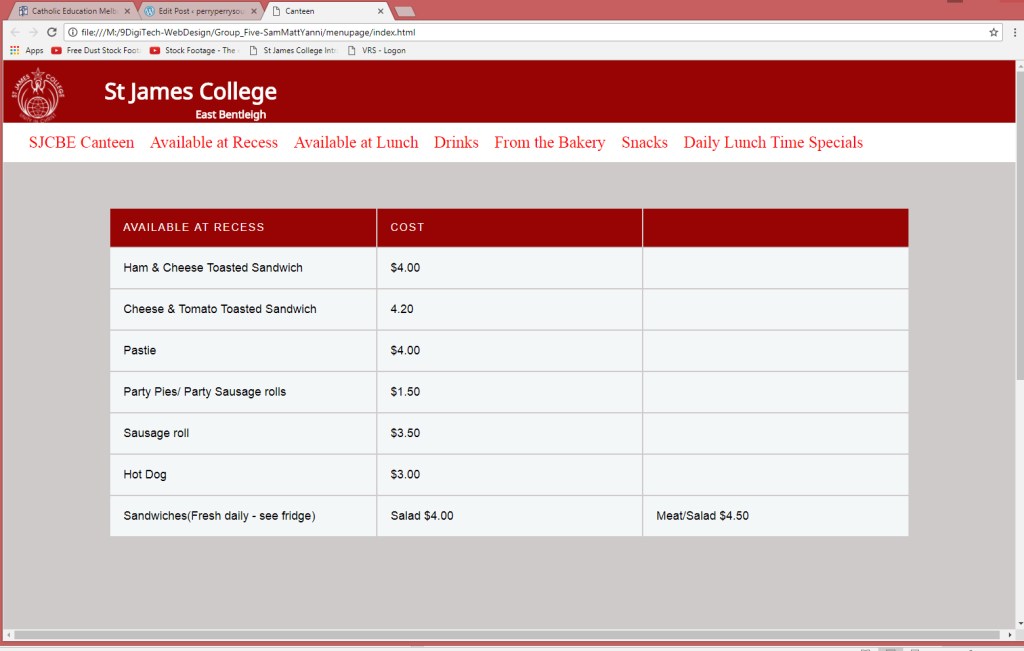Click the address bar URL field
The width and height of the screenshot is (1024, 651).
coord(500,32)
